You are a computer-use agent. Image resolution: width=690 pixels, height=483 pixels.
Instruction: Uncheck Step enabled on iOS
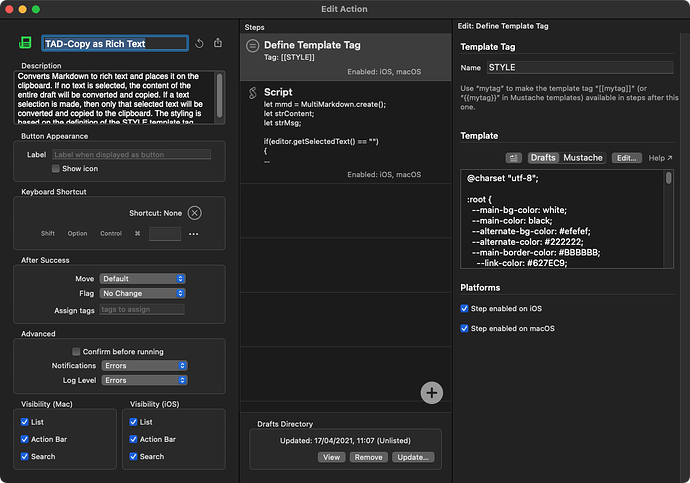(x=464, y=309)
